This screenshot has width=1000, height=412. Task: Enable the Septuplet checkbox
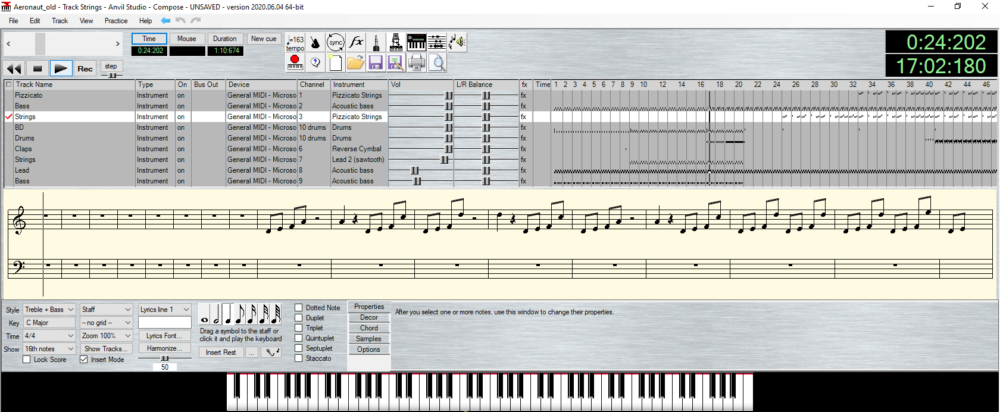click(x=298, y=348)
